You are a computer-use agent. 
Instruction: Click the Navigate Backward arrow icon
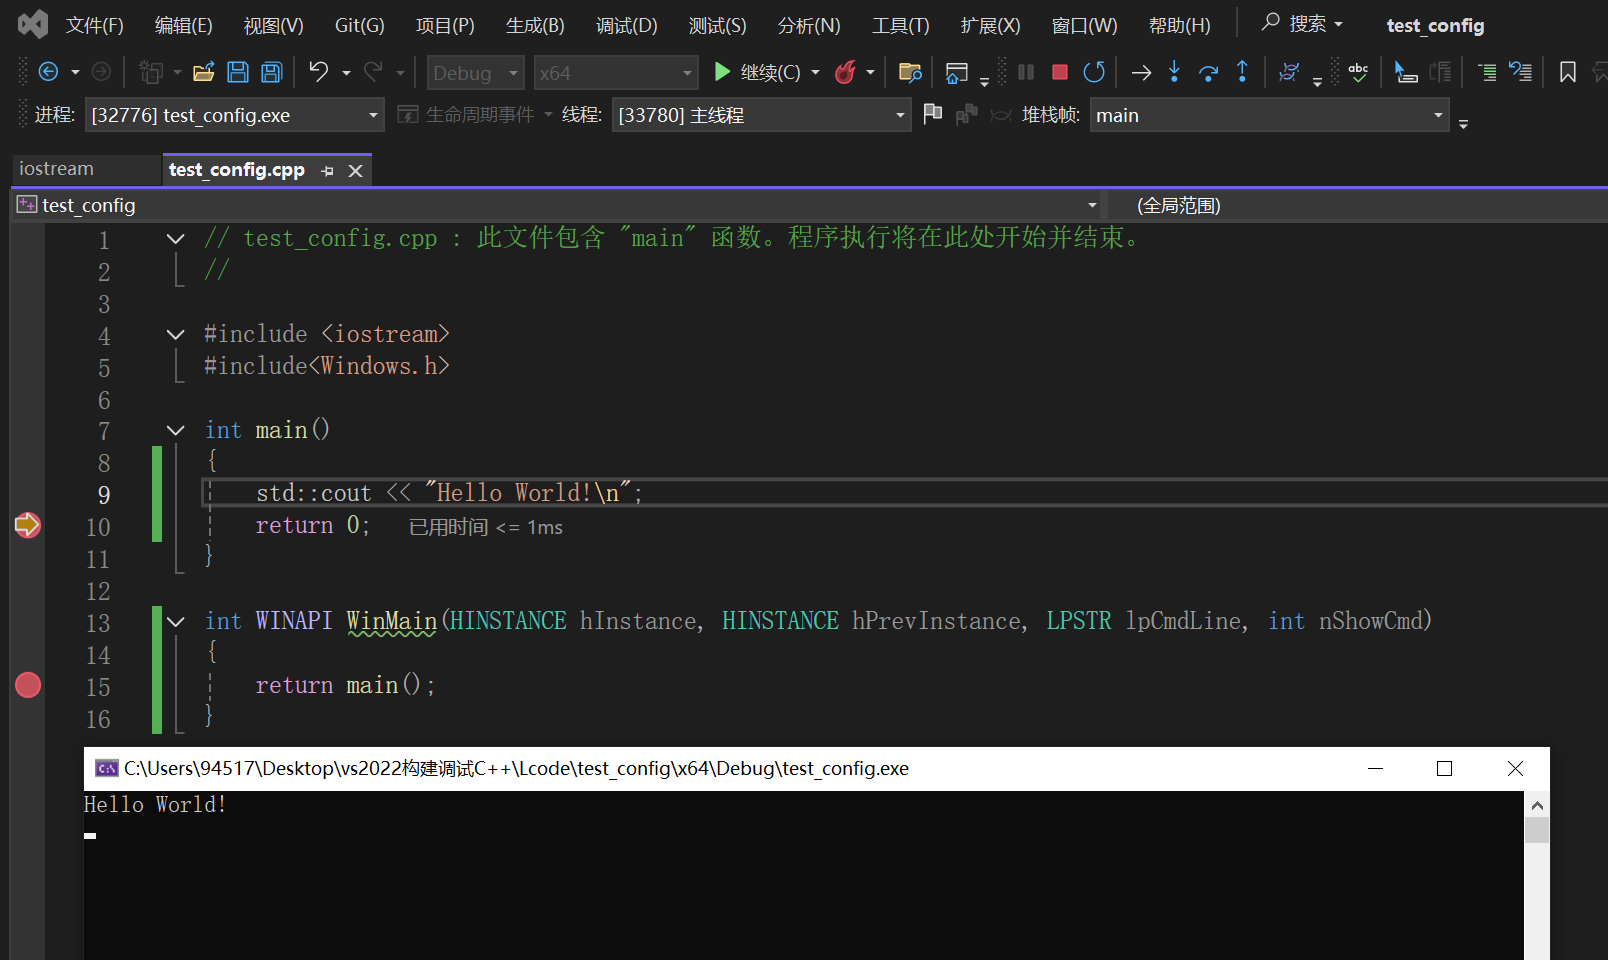click(48, 72)
